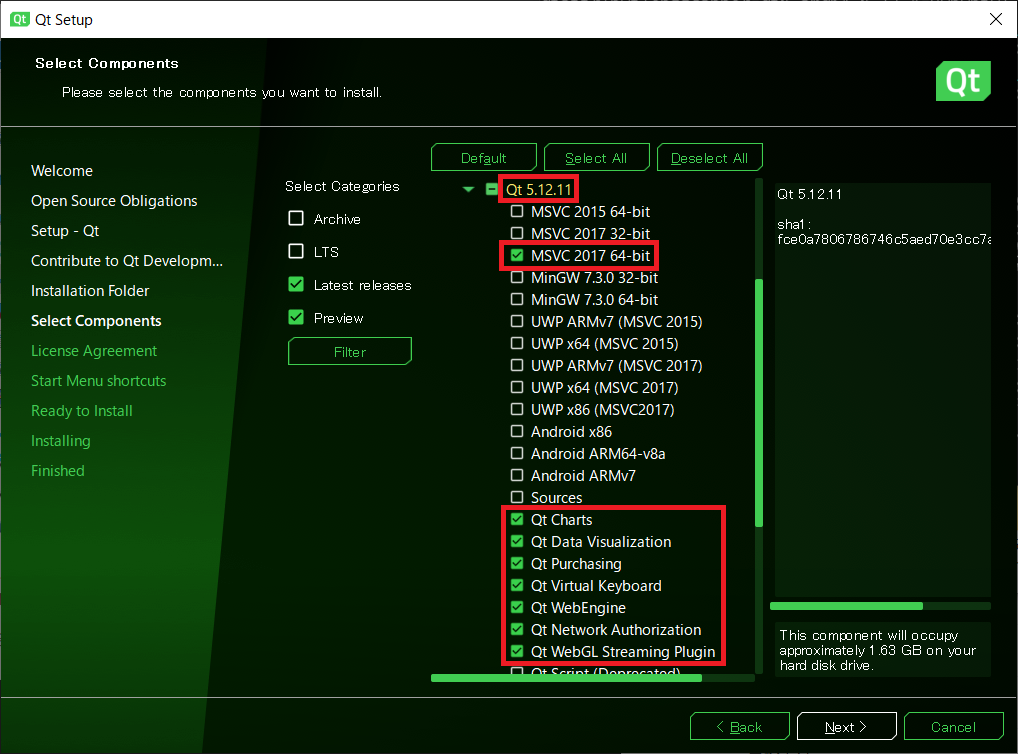
Task: Select Installation Folder step
Action: pos(90,291)
